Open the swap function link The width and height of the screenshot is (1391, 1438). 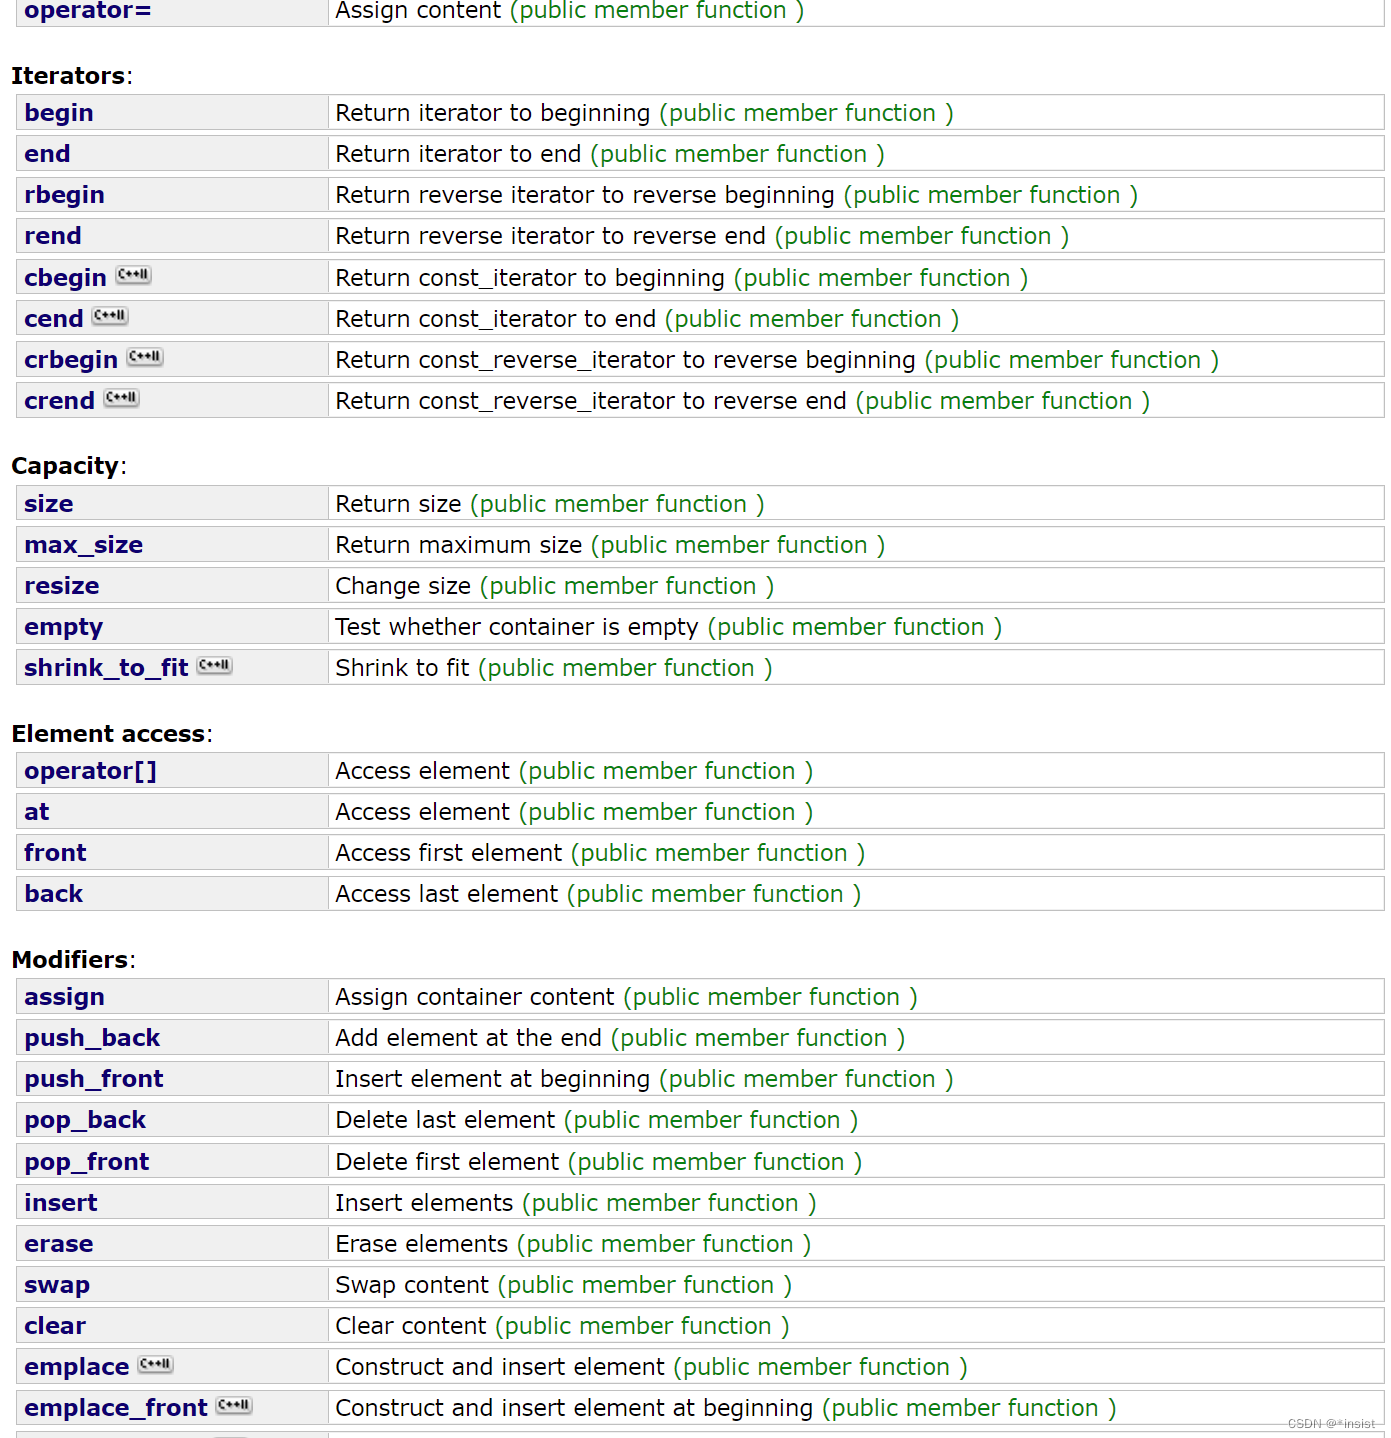pos(57,1285)
